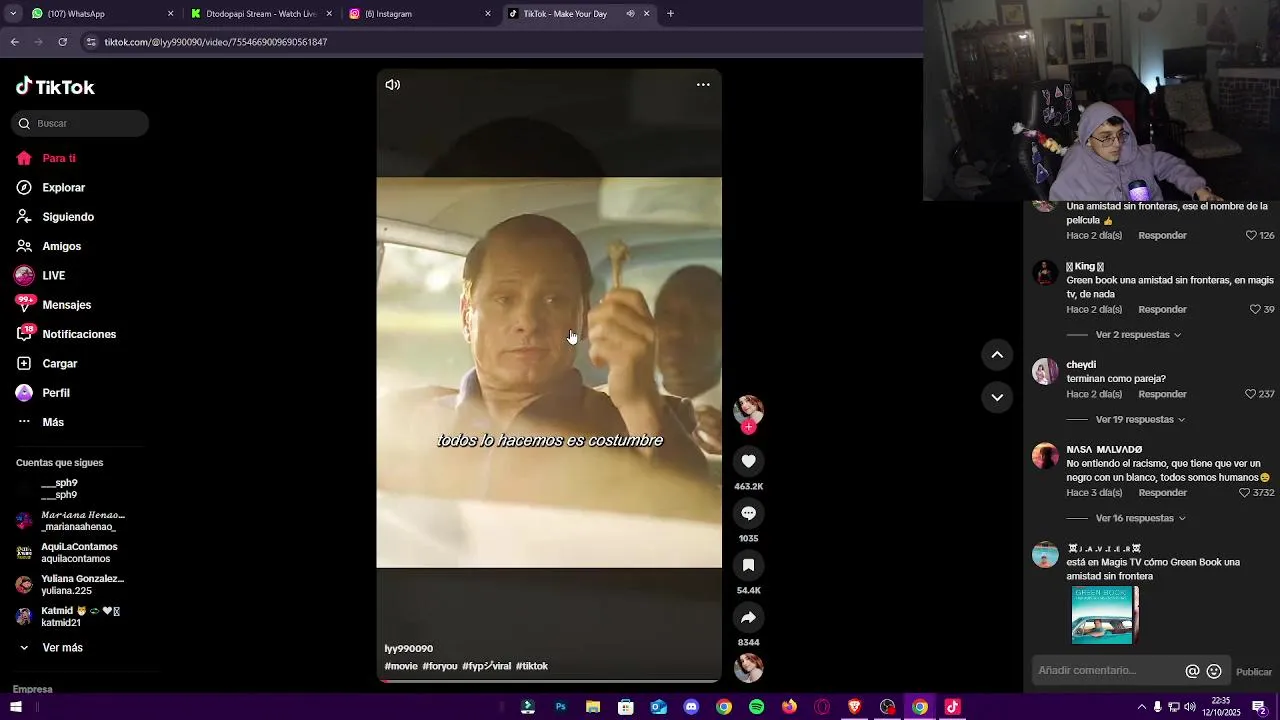Viewport: 1280px width, 720px height.
Task: Bookmark the video with the save icon
Action: [x=748, y=565]
